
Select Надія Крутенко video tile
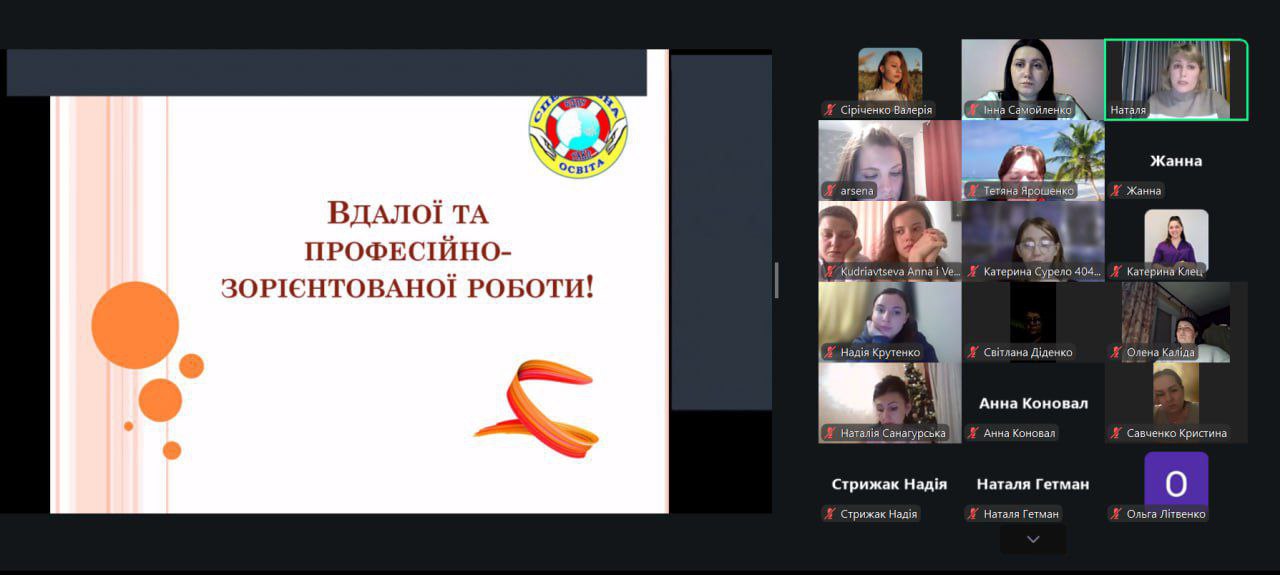889,320
